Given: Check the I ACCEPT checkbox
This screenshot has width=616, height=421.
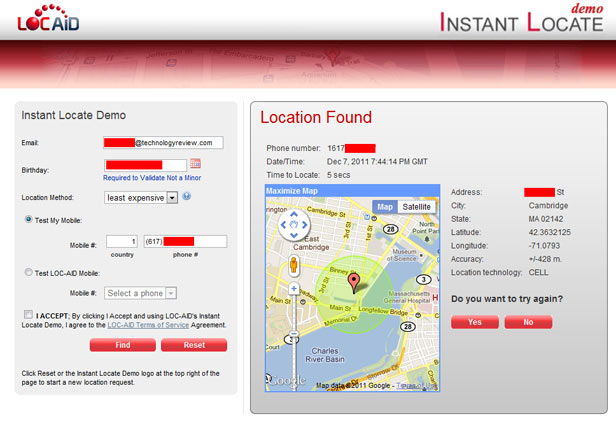Looking at the screenshot, I should pos(27,314).
